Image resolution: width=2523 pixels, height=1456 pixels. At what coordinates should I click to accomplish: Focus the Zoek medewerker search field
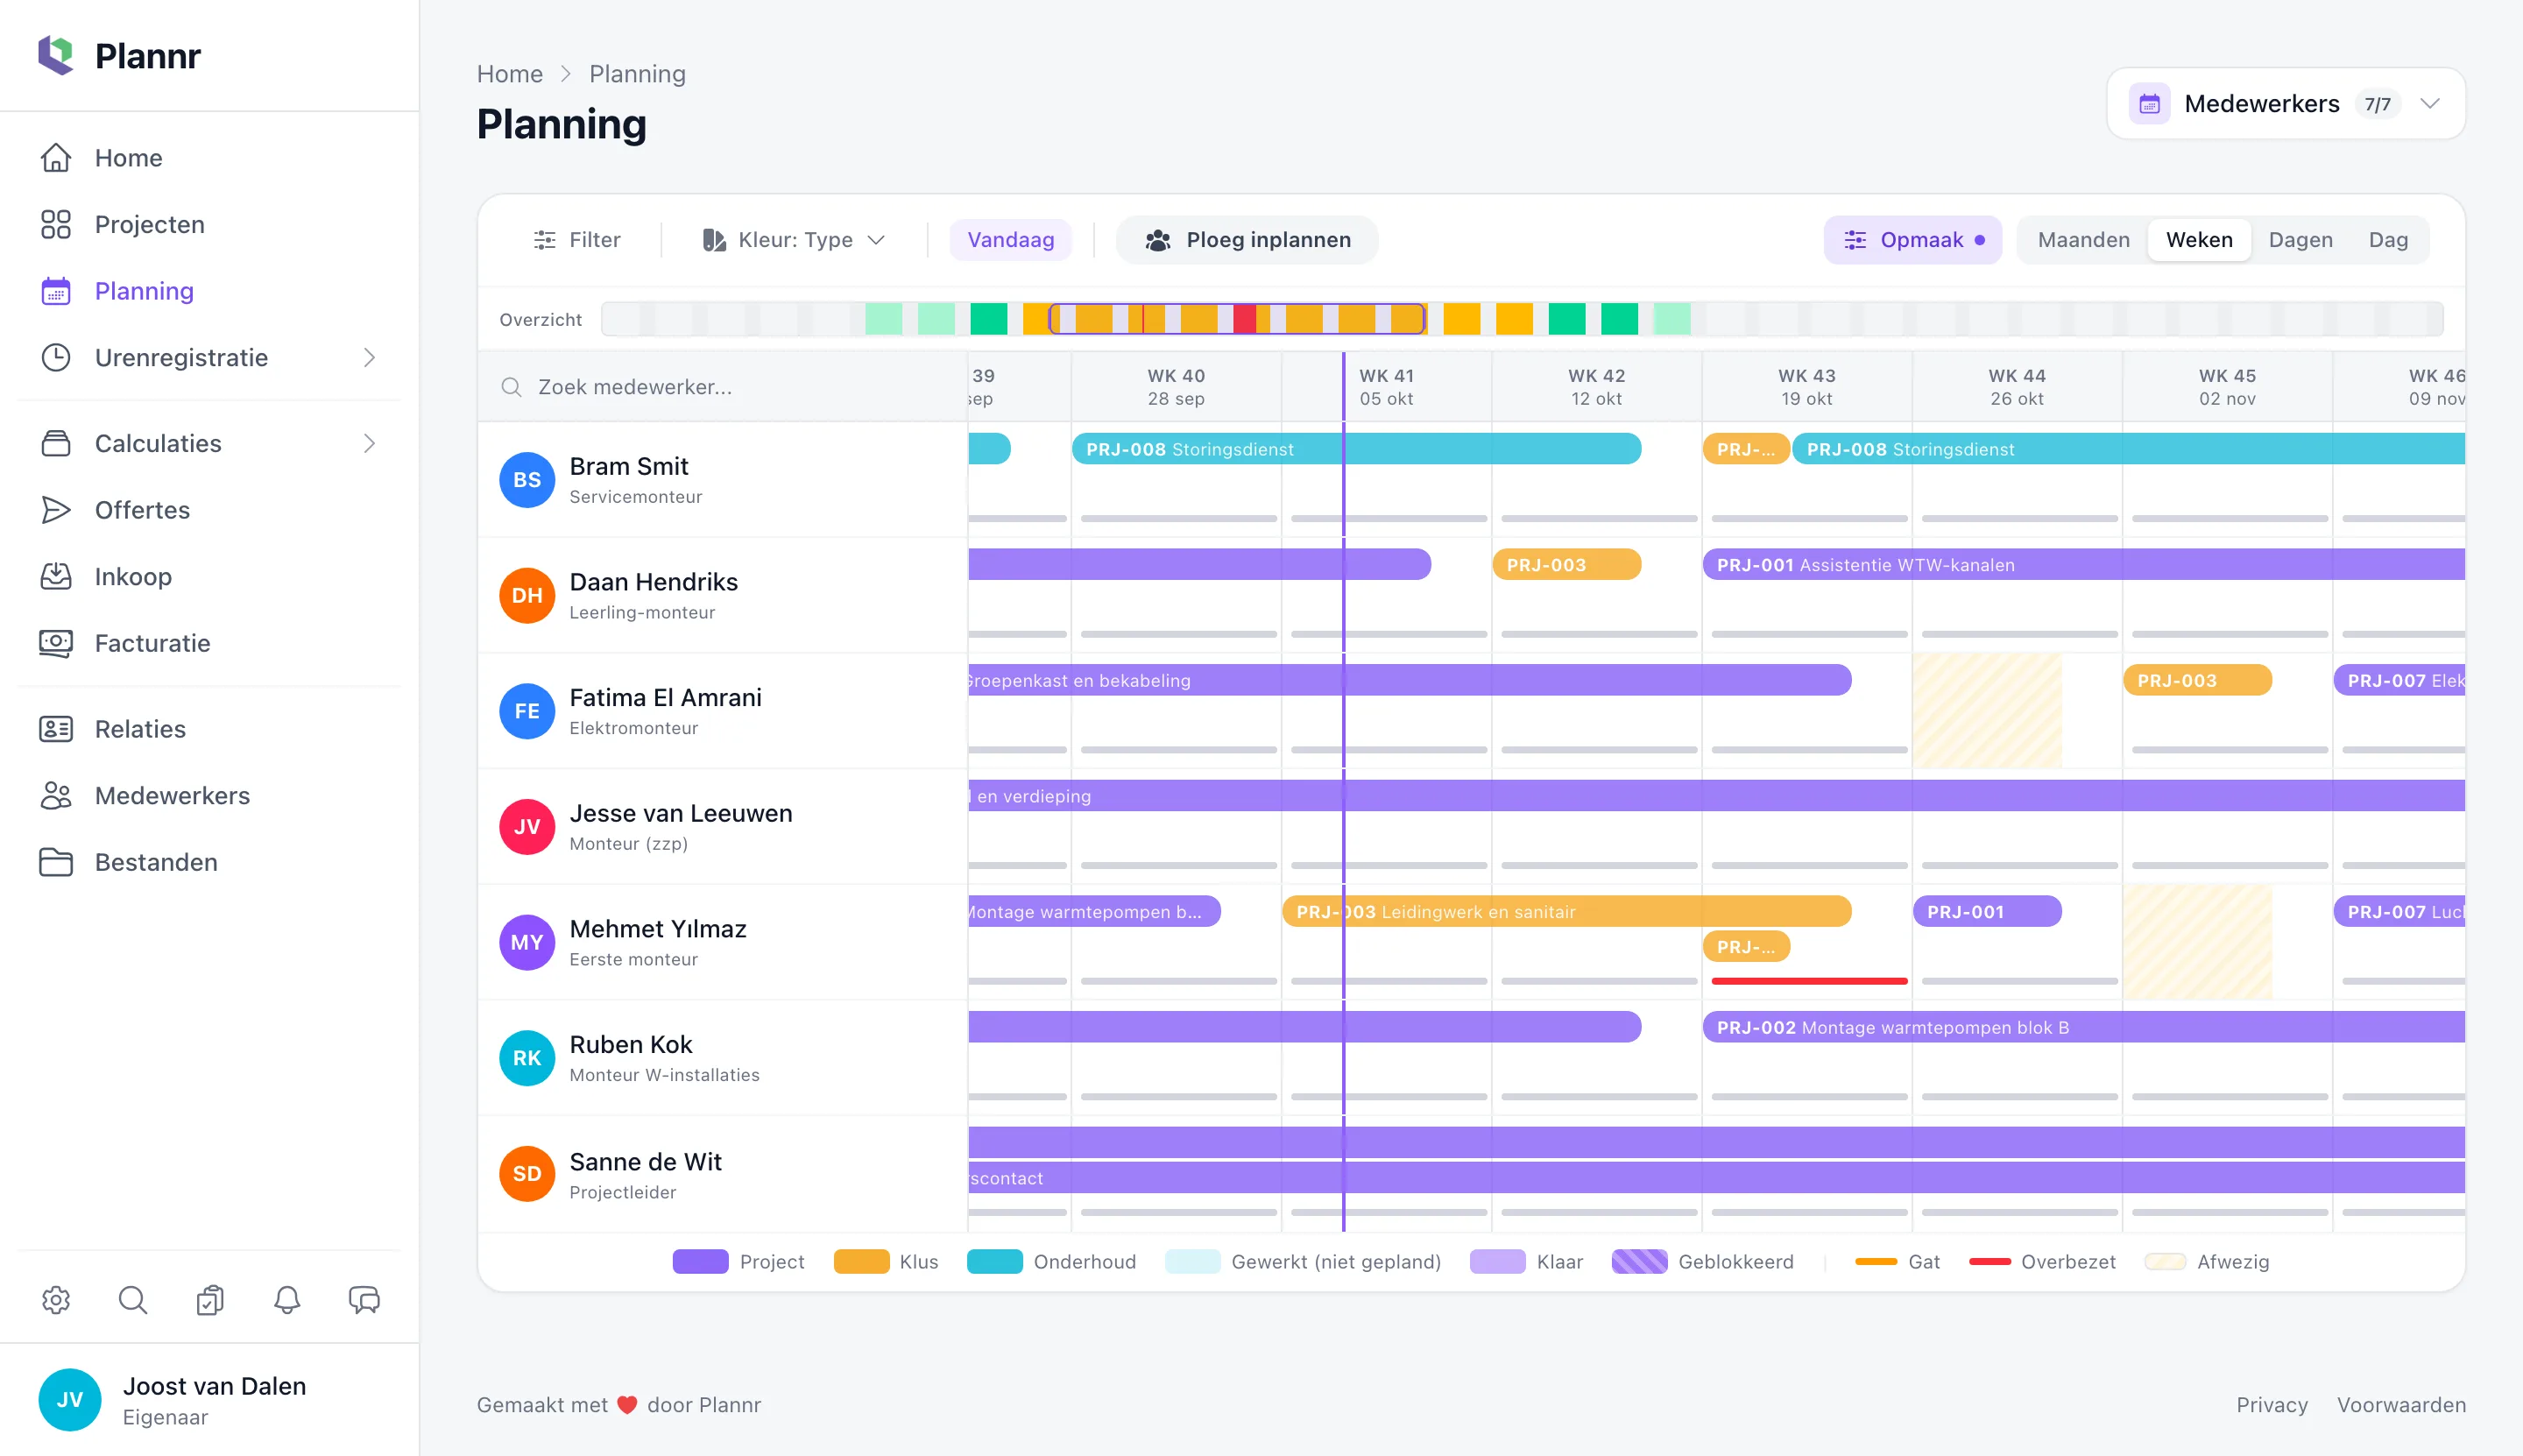coord(723,387)
